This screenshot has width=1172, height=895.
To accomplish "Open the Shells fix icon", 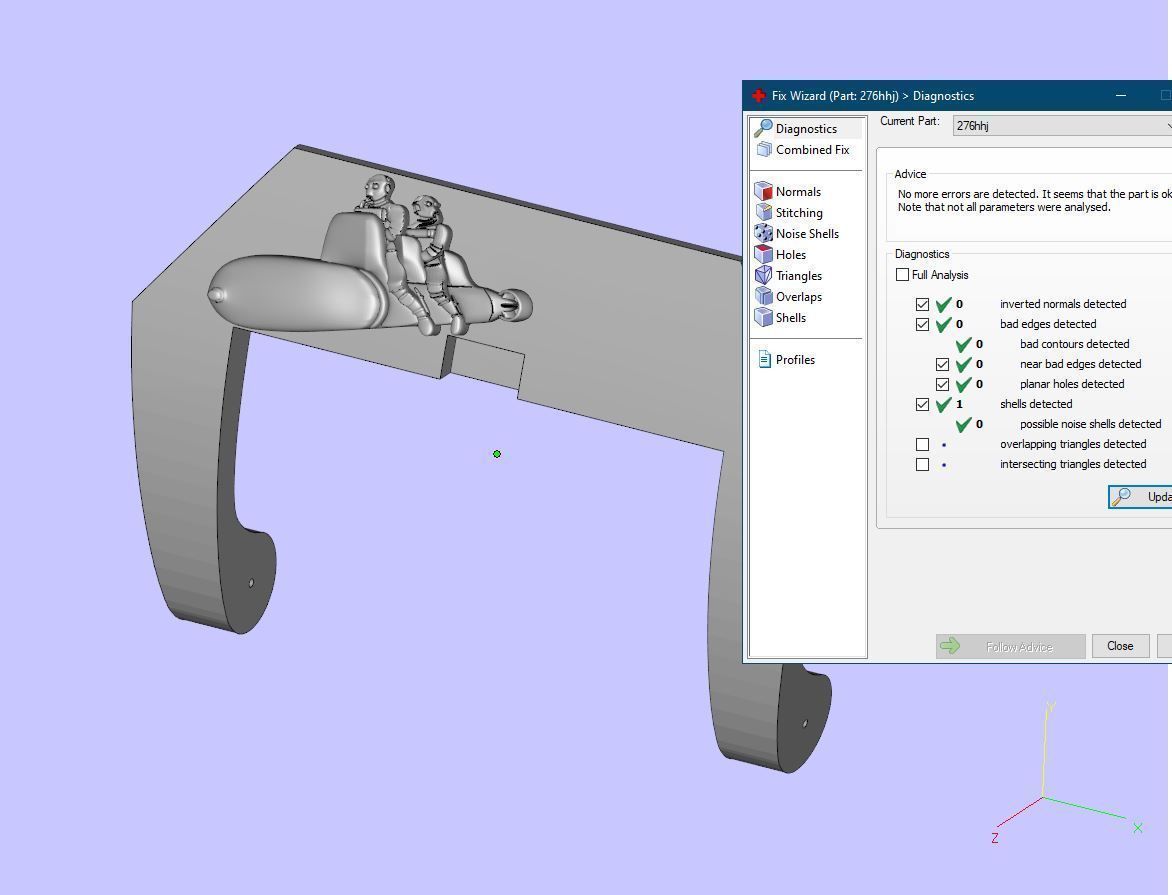I will (x=763, y=317).
